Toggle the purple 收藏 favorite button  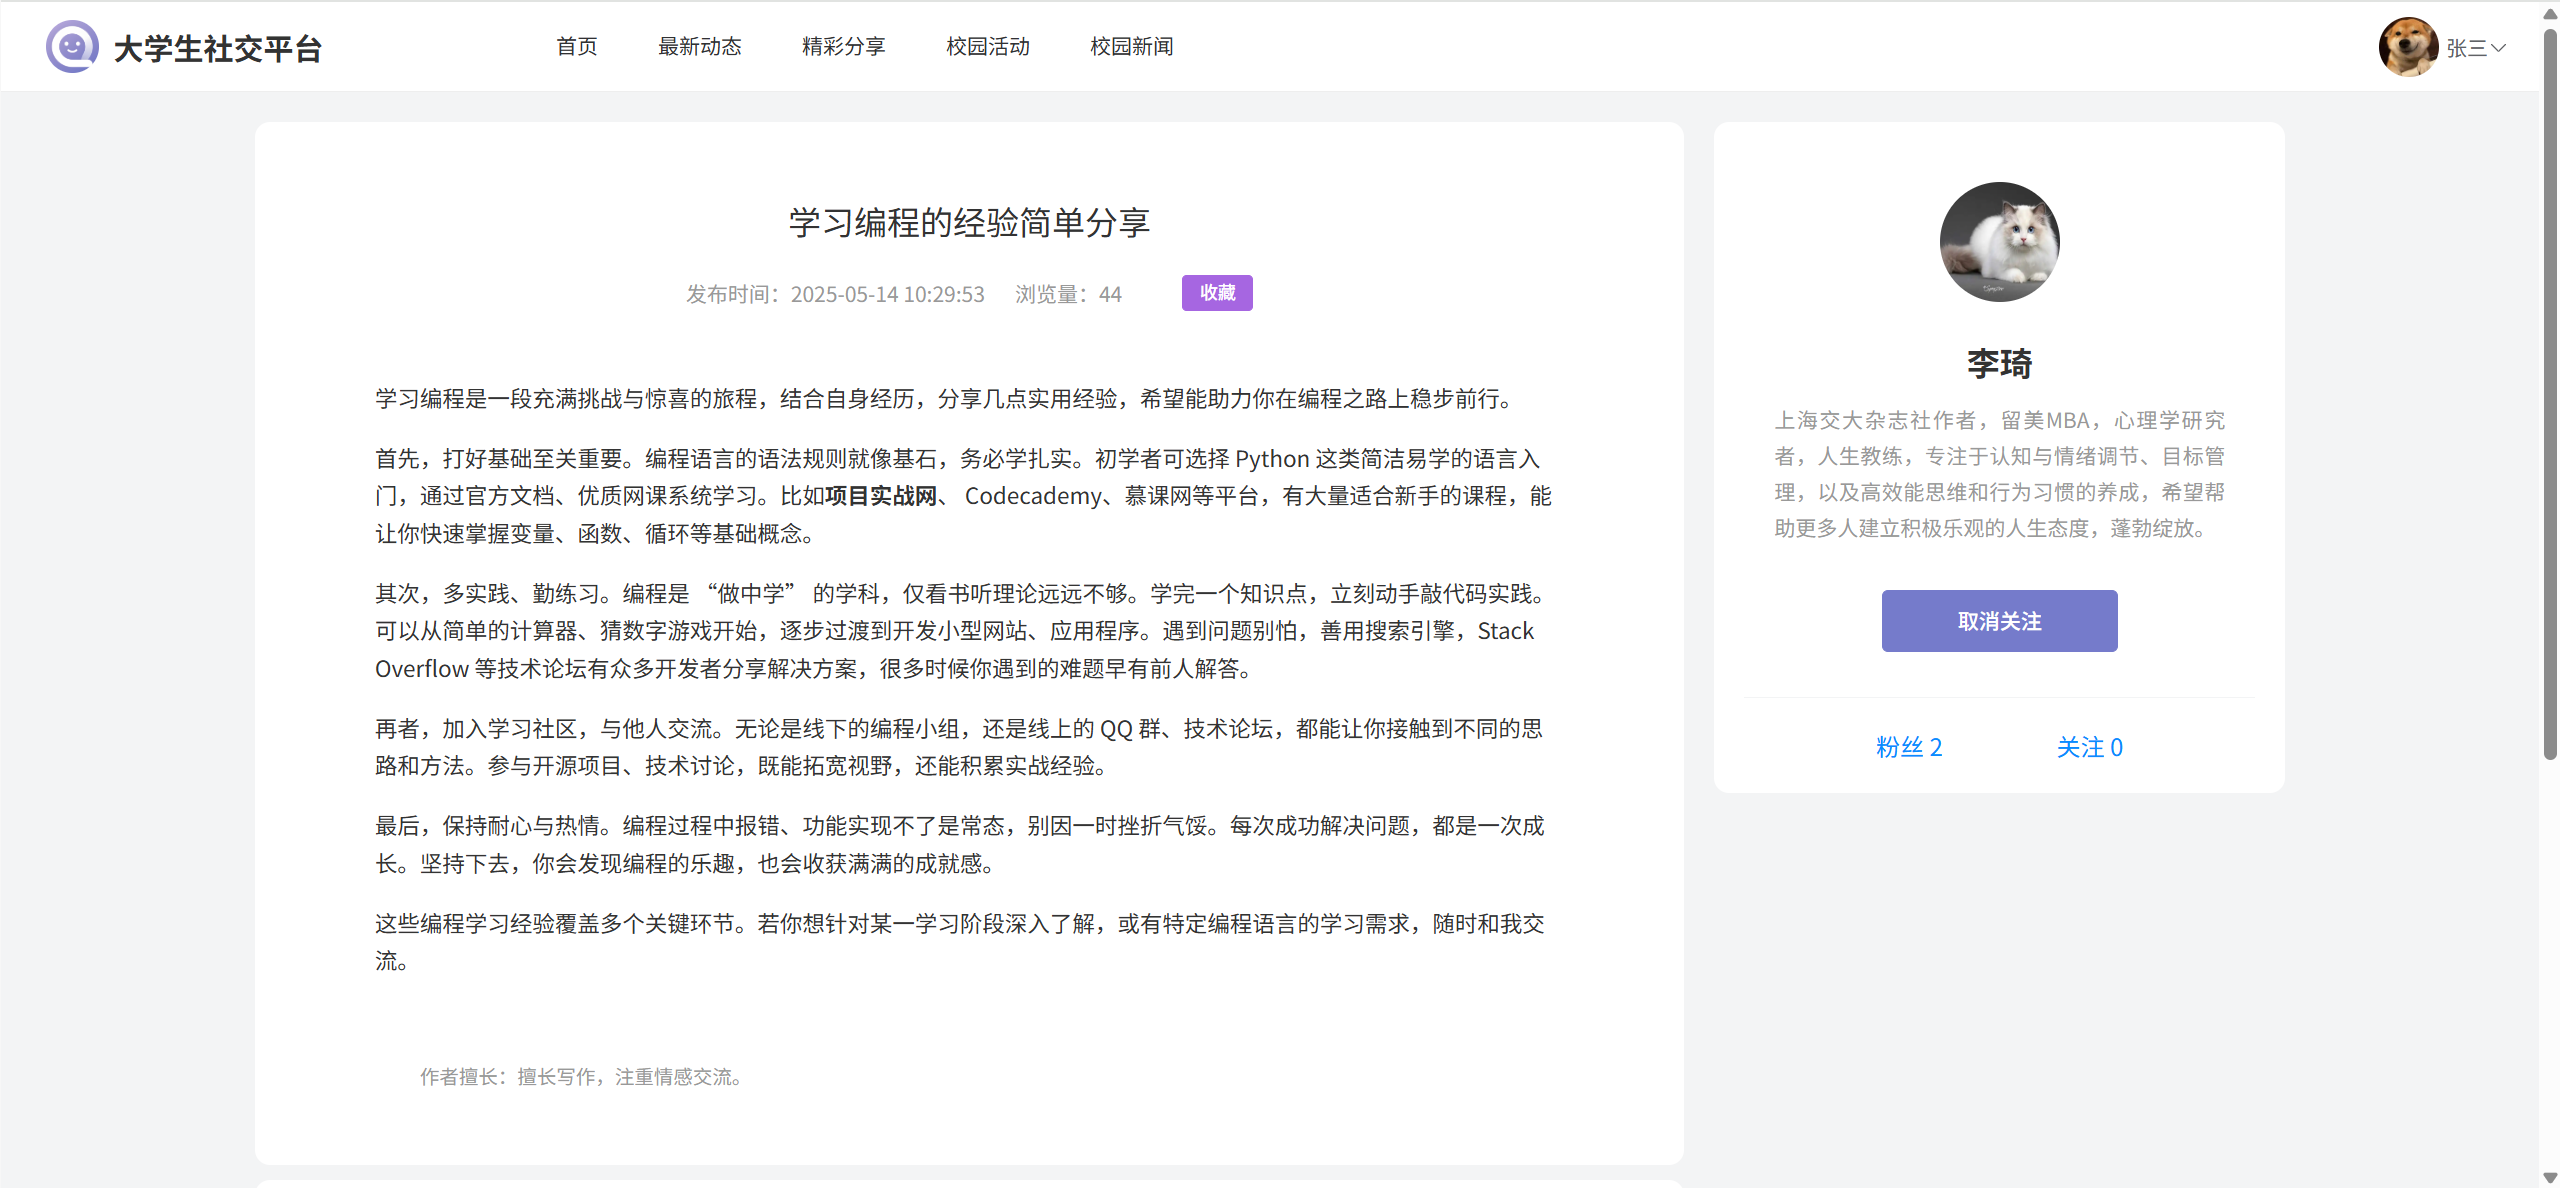coord(1216,293)
